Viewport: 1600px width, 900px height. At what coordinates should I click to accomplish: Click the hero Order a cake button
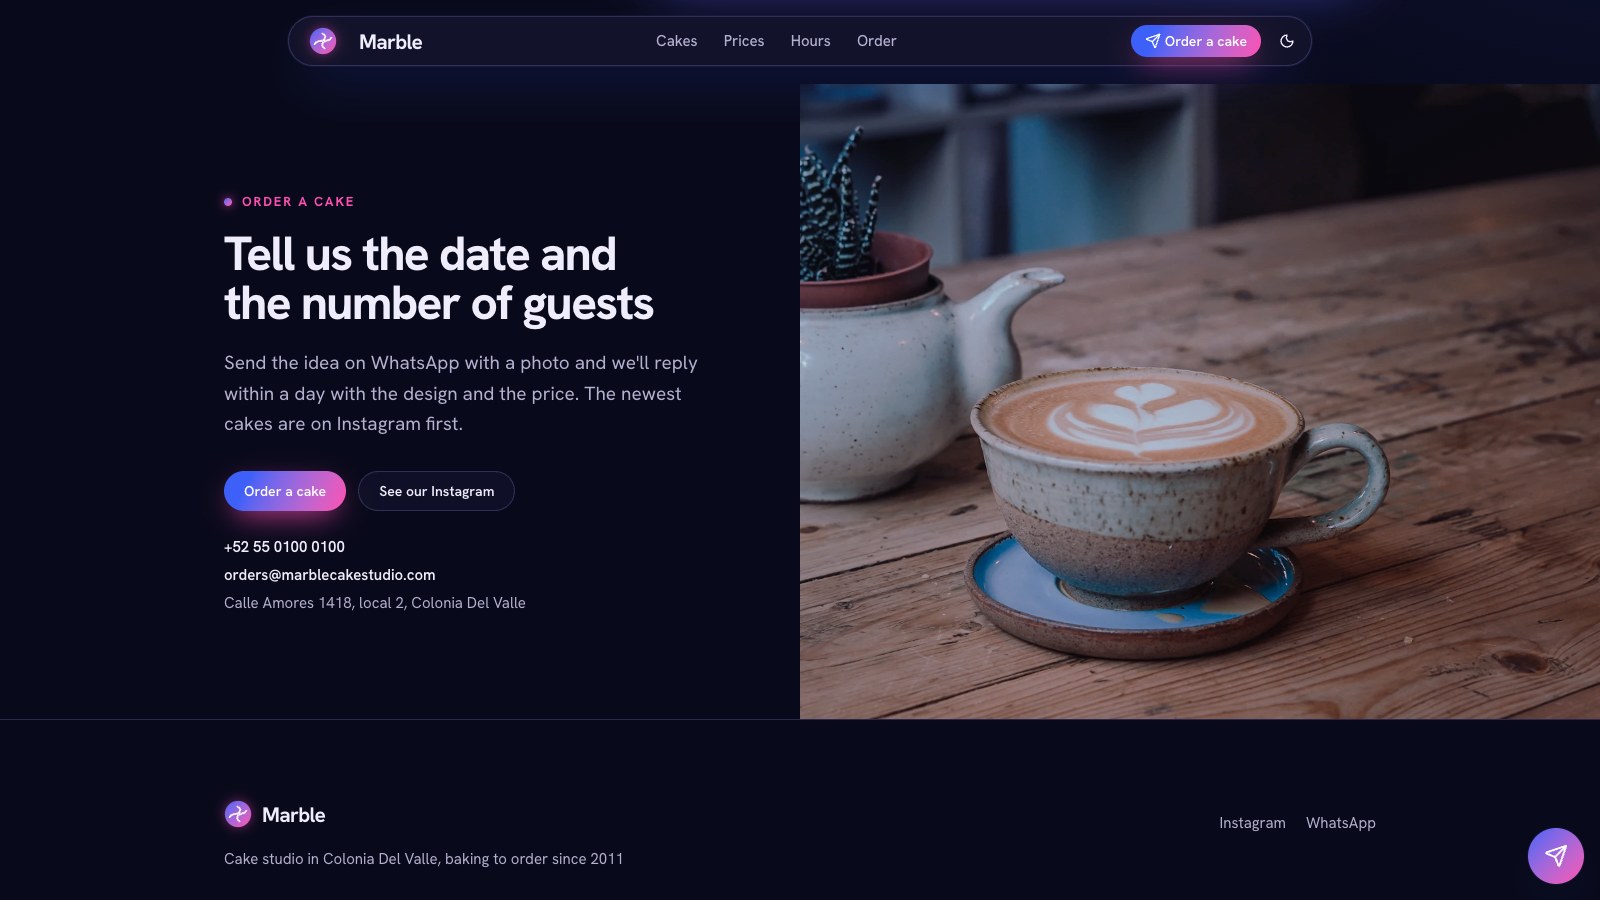pyautogui.click(x=285, y=491)
